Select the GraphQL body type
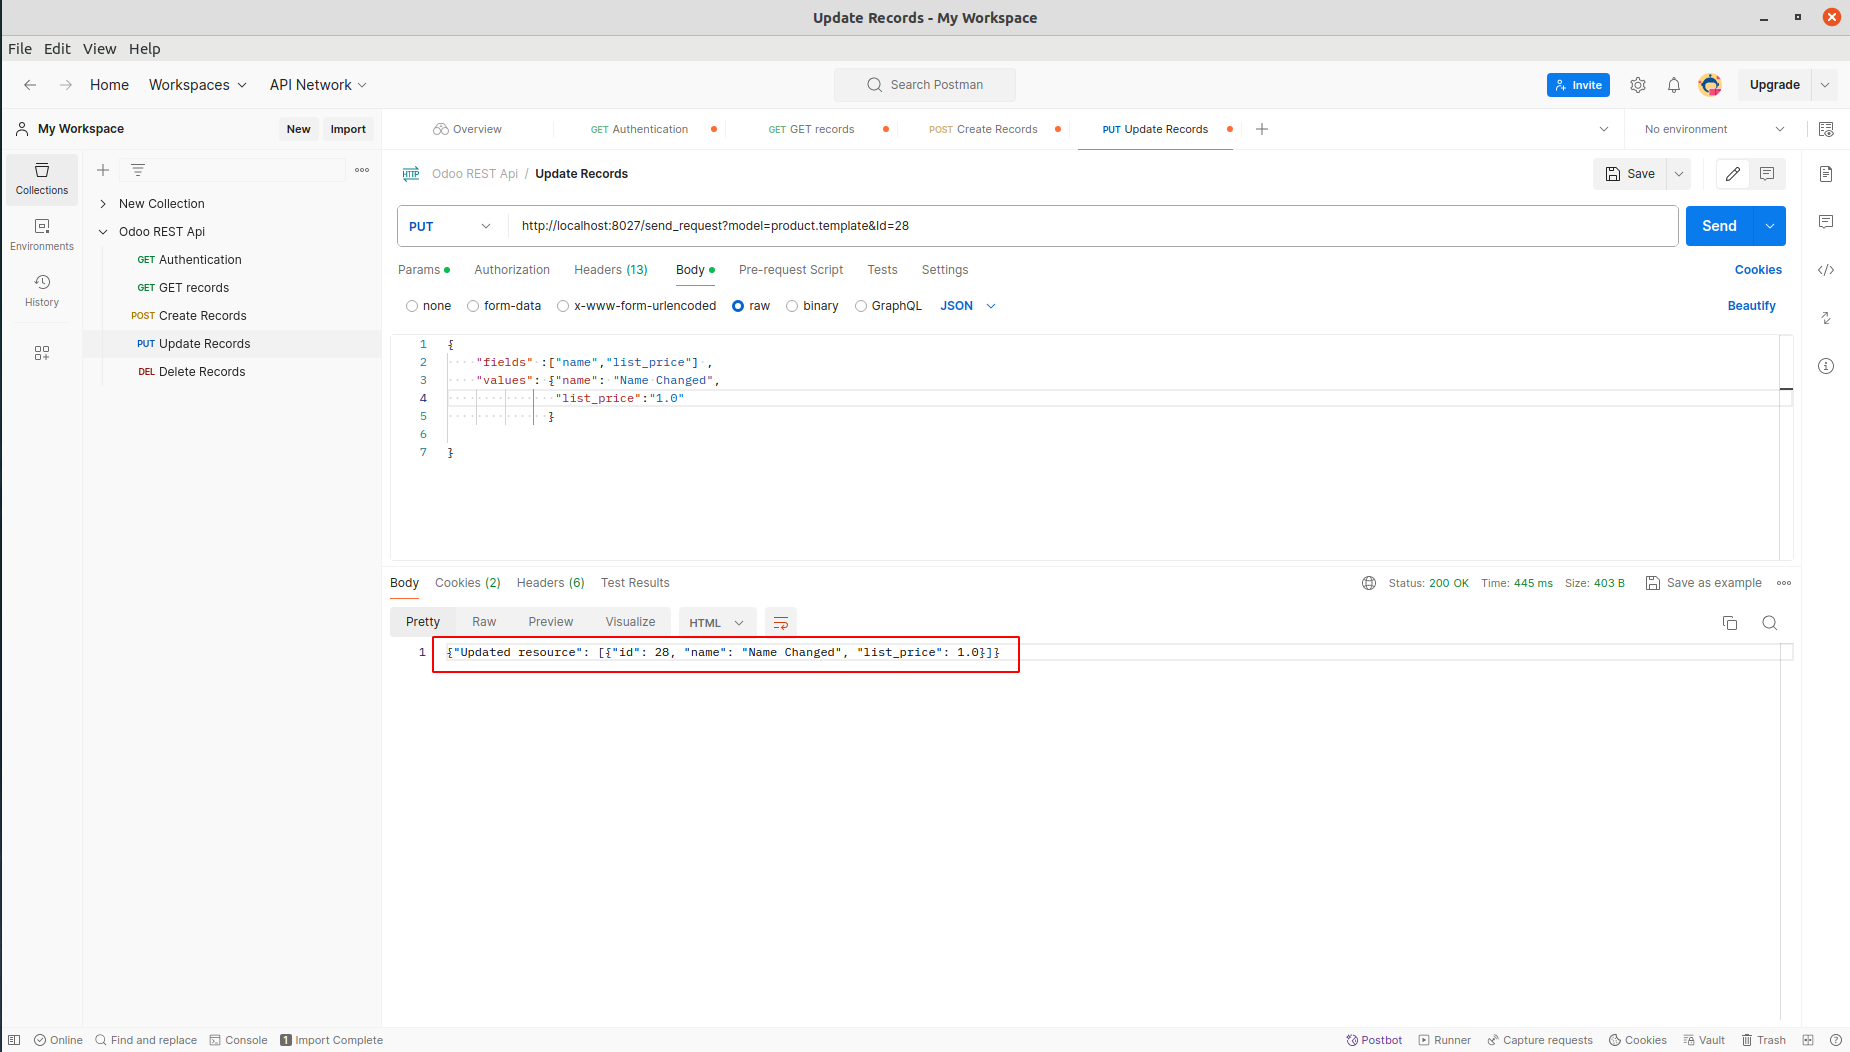The width and height of the screenshot is (1850, 1052). click(888, 306)
